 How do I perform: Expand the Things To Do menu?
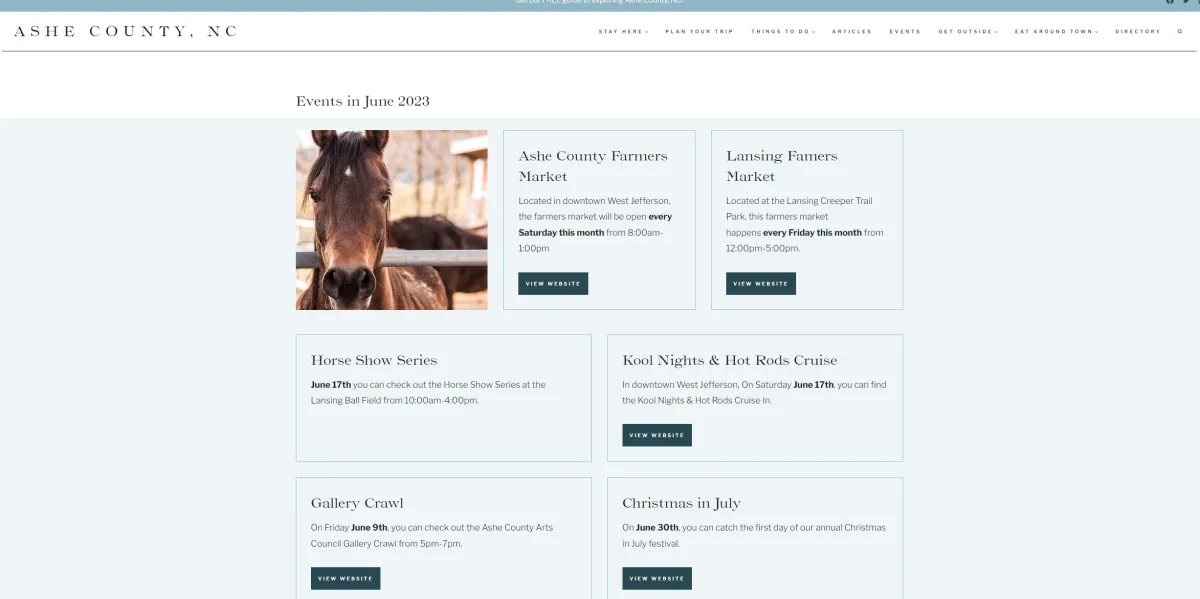click(783, 32)
